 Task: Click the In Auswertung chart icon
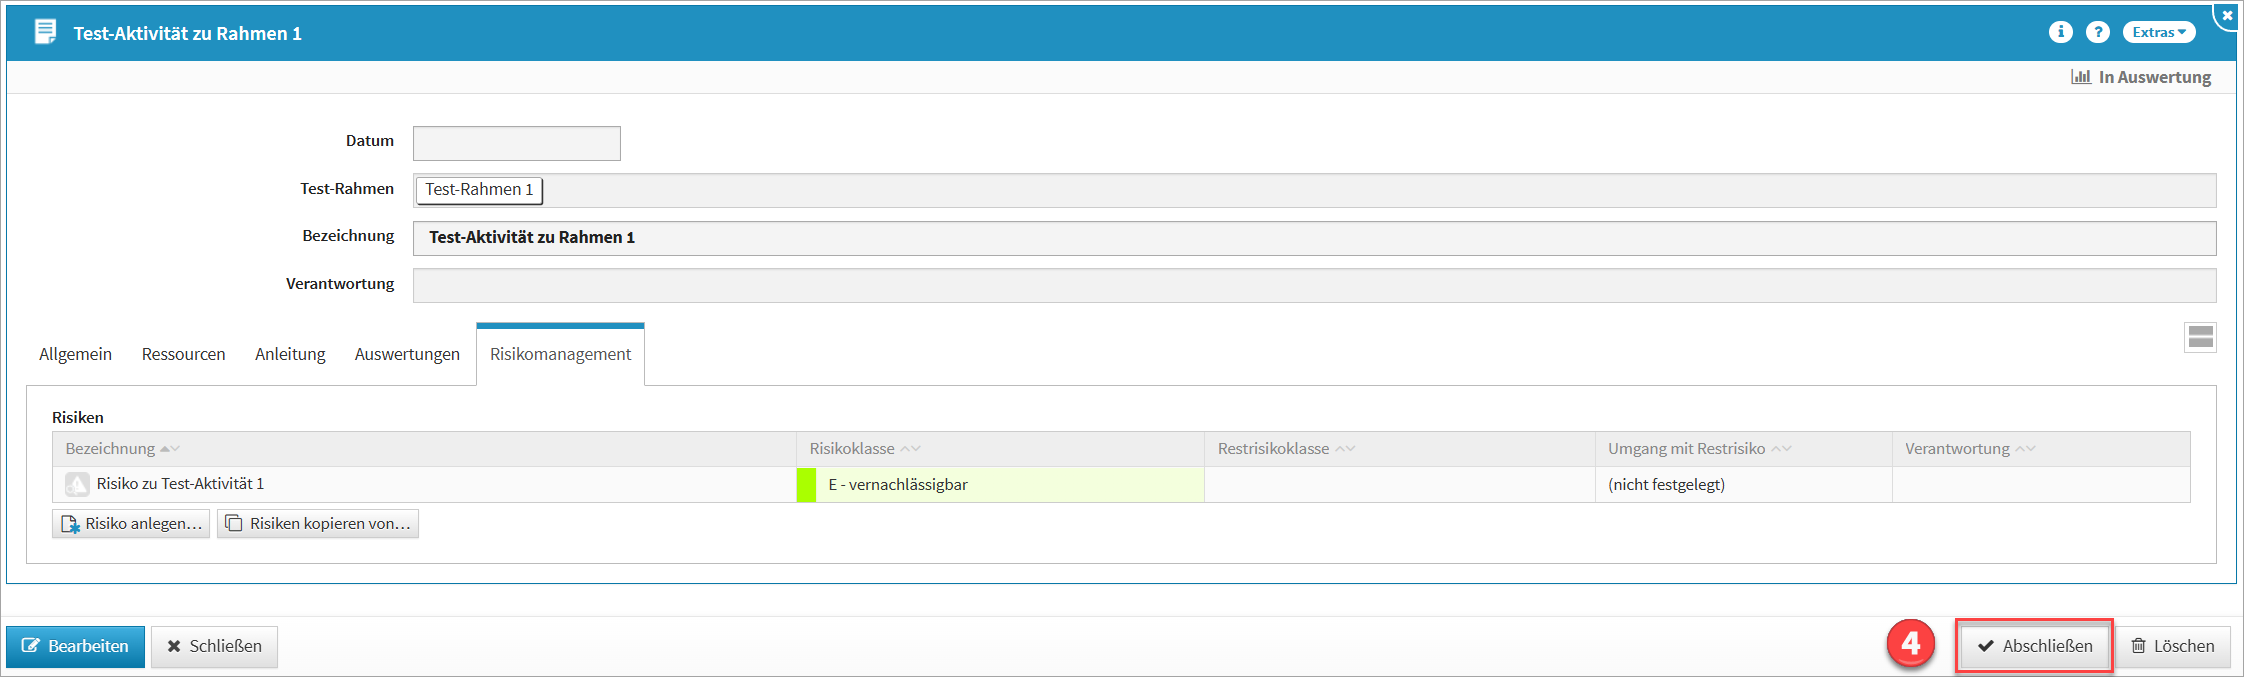point(2080,77)
